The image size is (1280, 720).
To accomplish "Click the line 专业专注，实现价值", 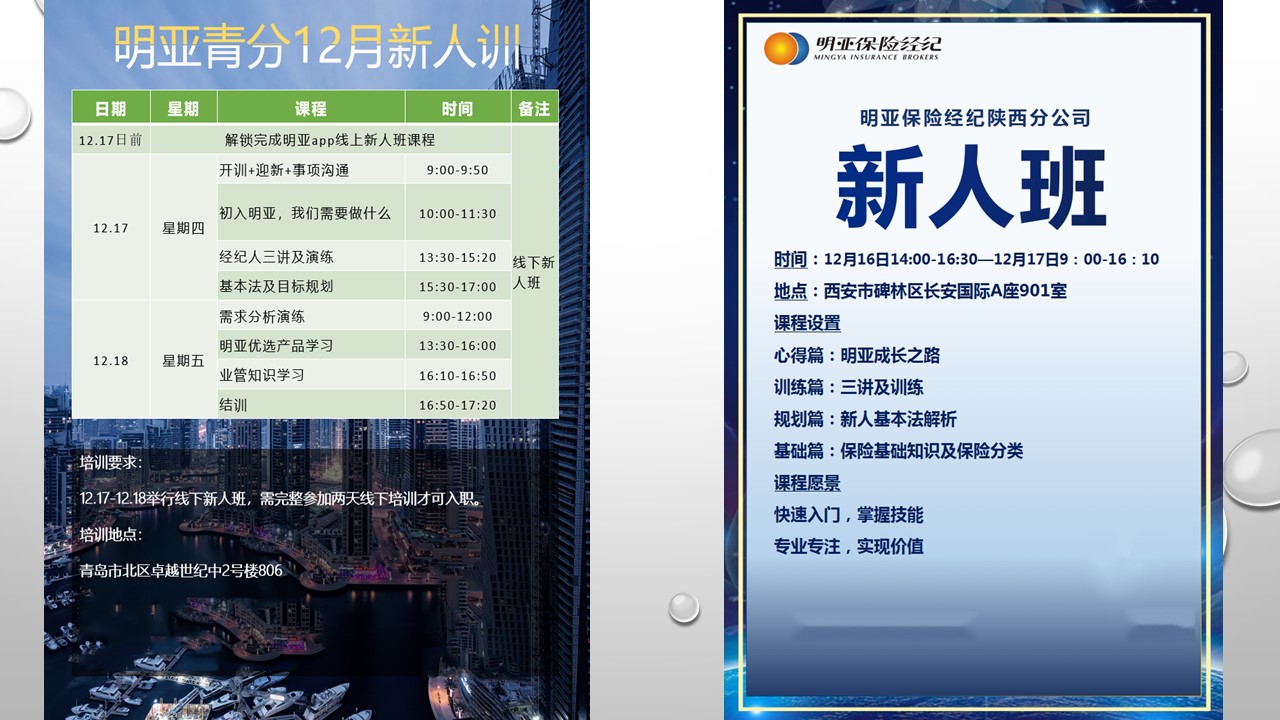I will 849,546.
